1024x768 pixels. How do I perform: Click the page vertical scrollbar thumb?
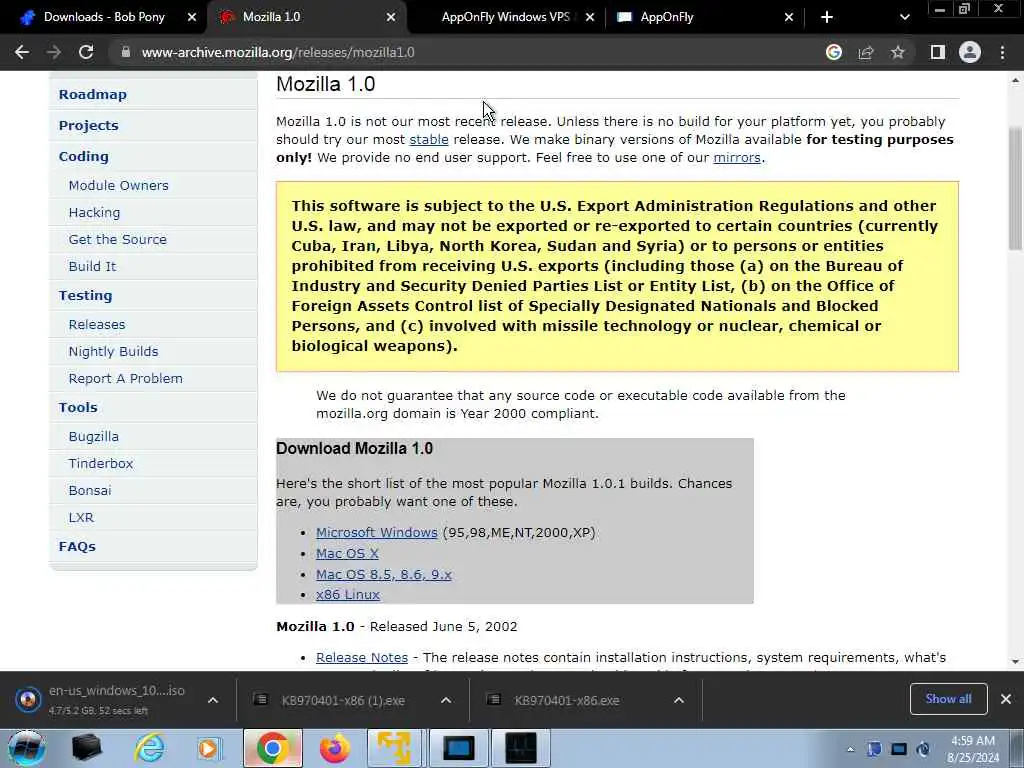(1015, 188)
